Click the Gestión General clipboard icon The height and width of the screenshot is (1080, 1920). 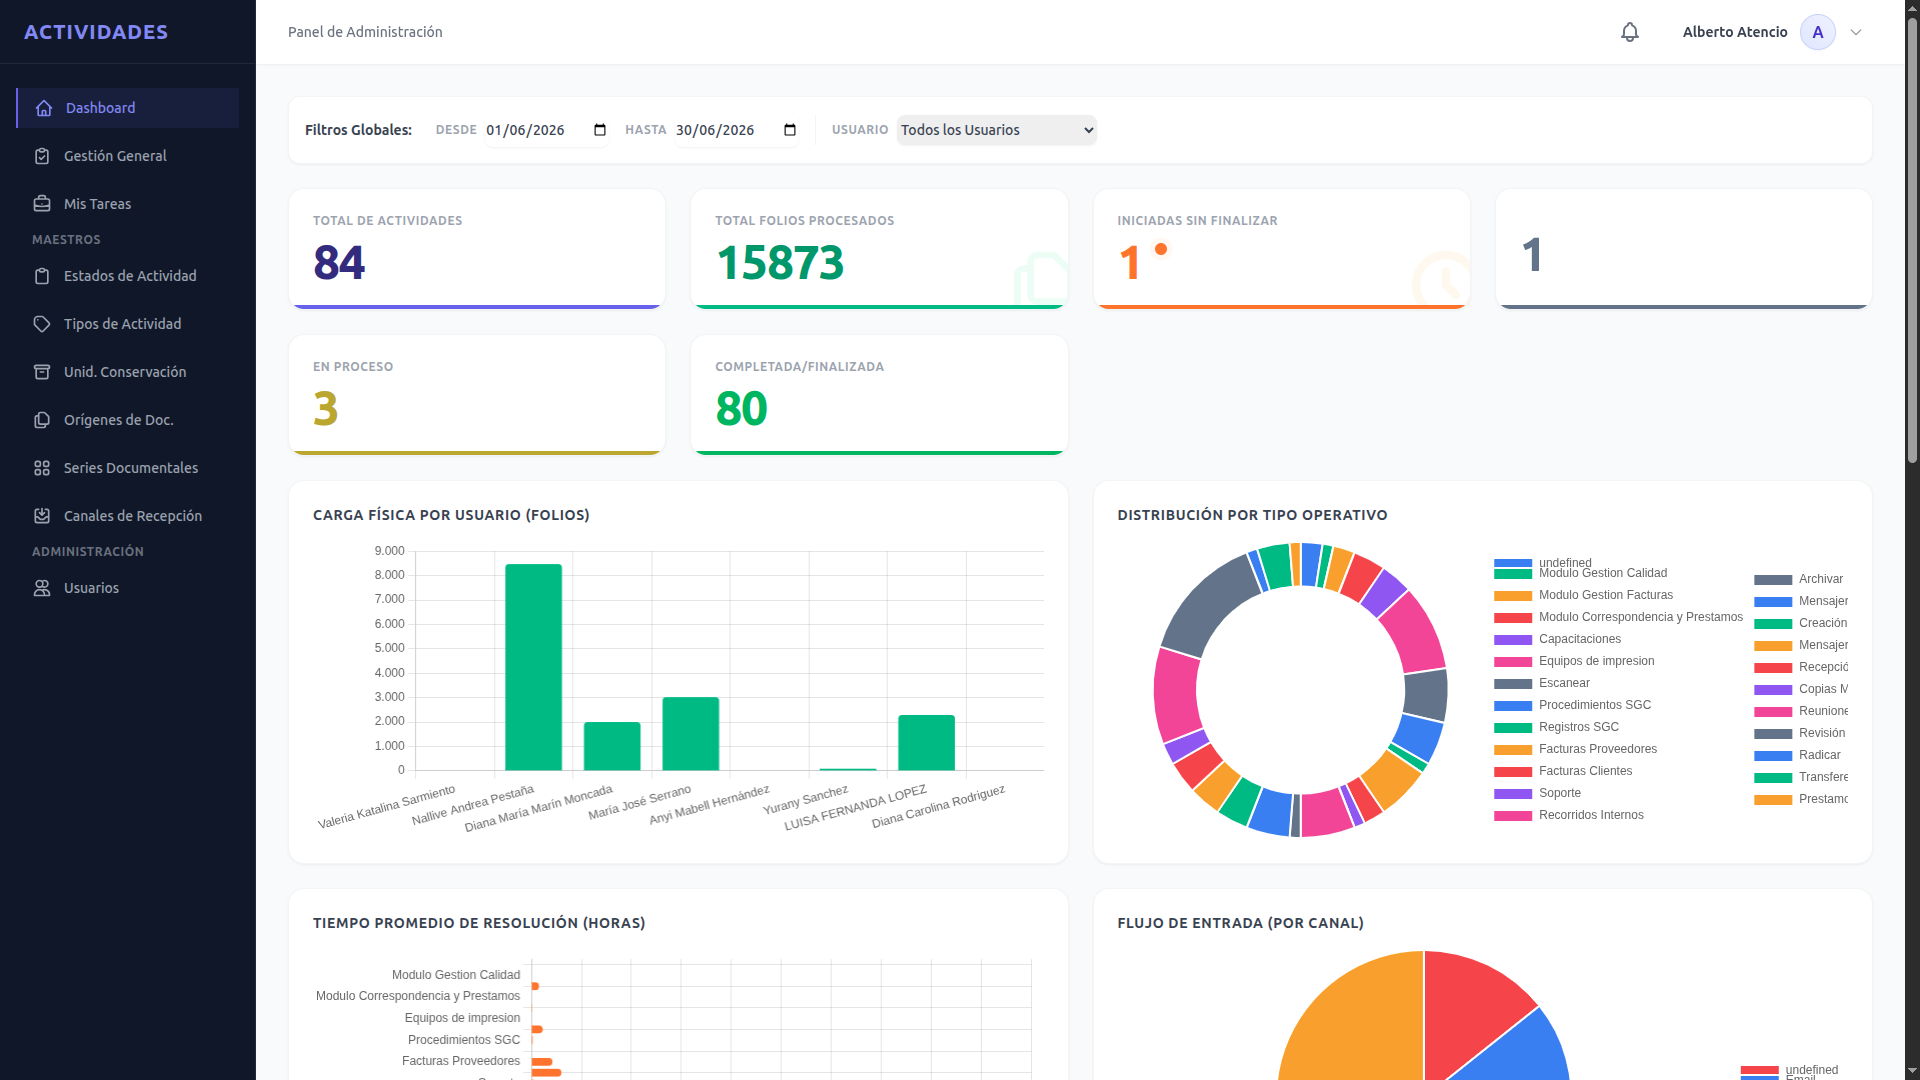[x=42, y=156]
